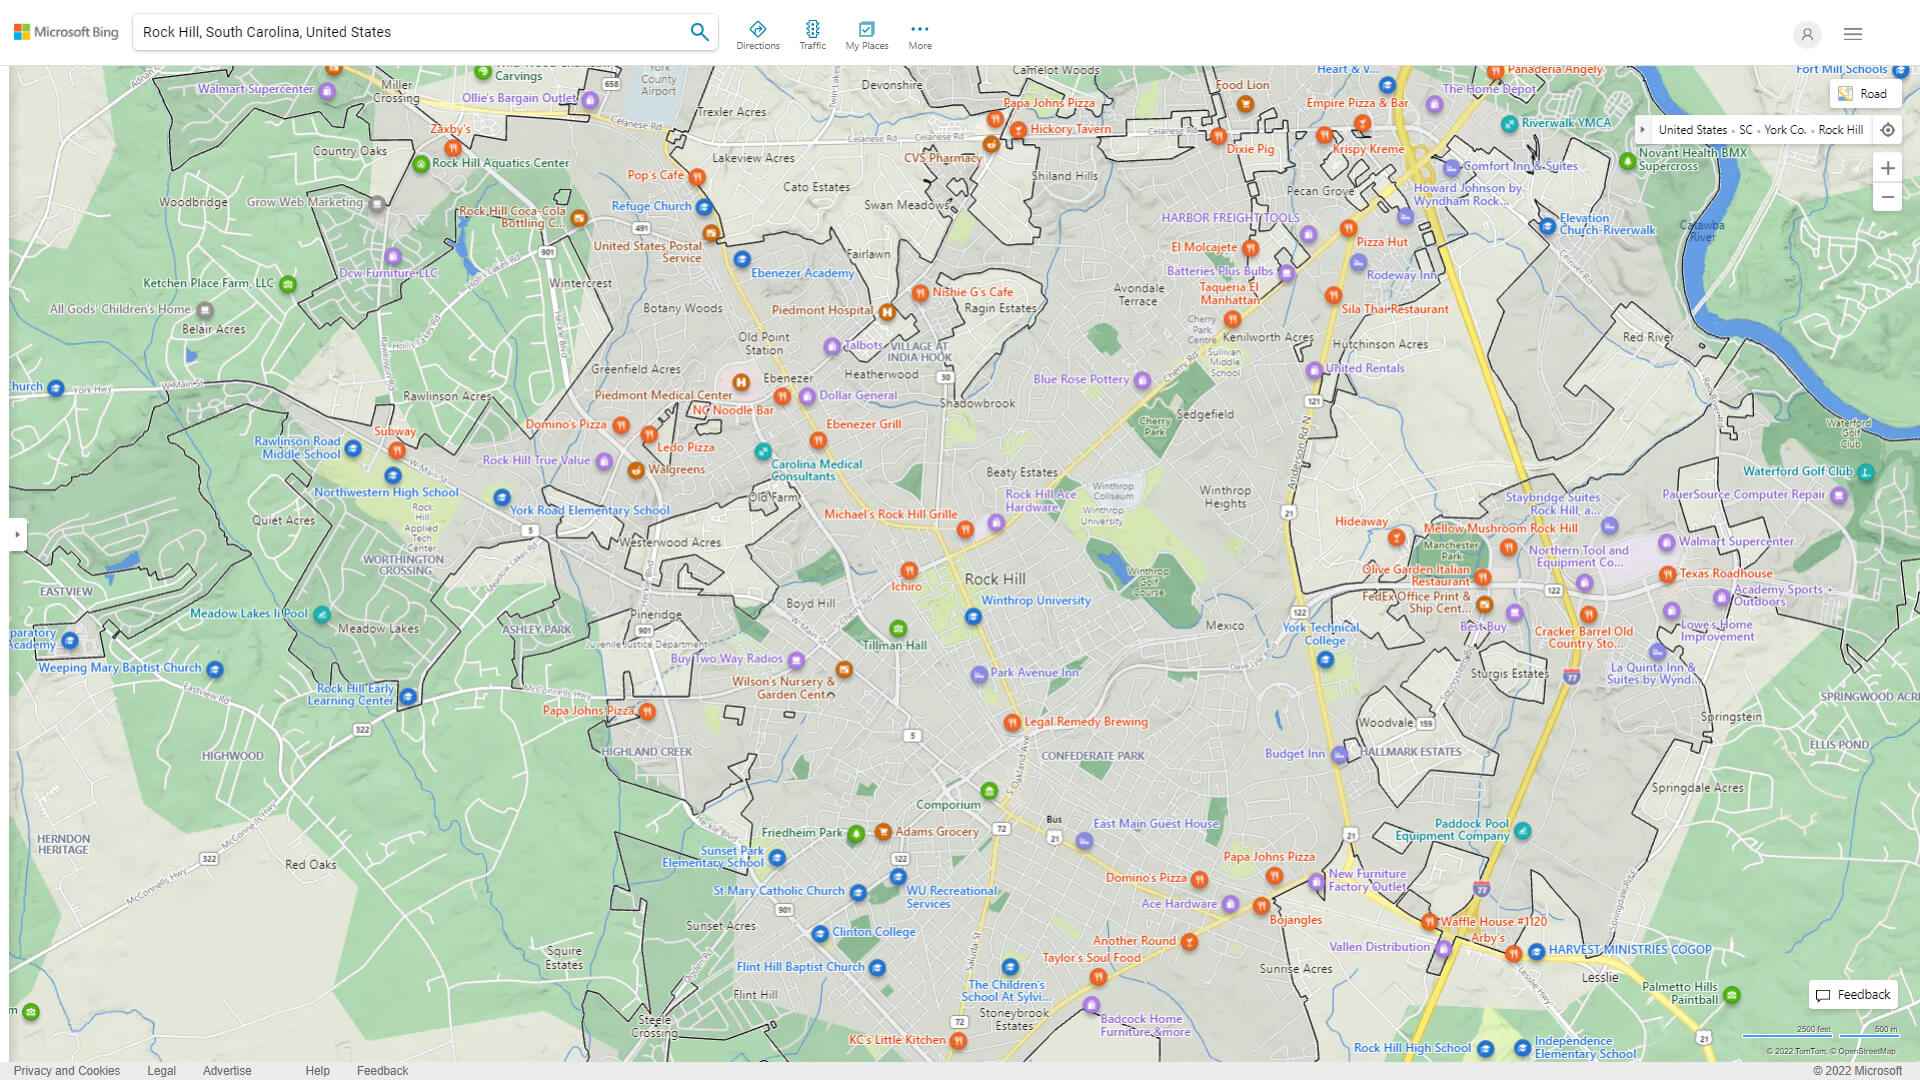Expand the breadcrumb location arrow
Screen dimensions: 1920x1080
pyautogui.click(x=1642, y=130)
